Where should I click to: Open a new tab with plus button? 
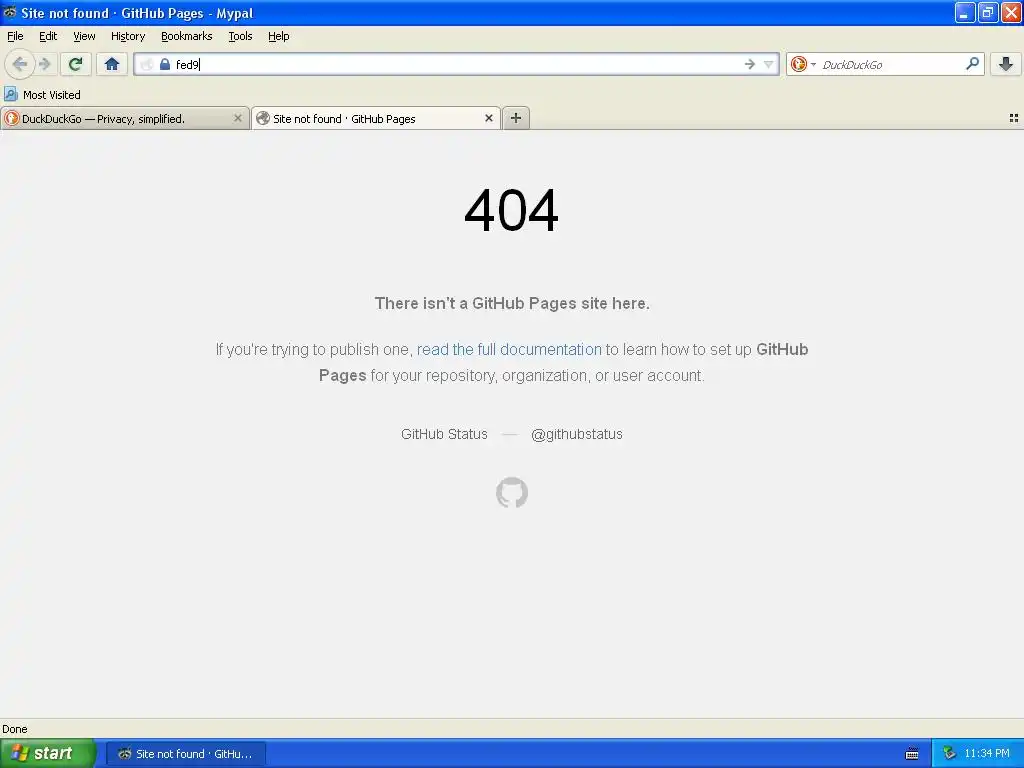pyautogui.click(x=516, y=118)
